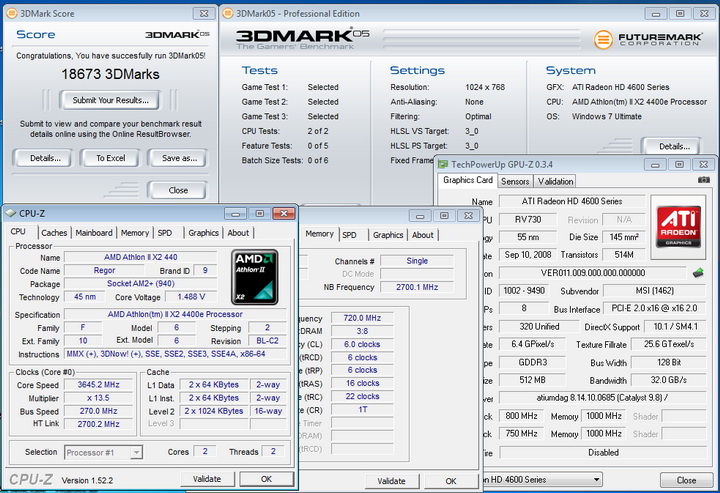720x493 pixels.
Task: Close the 3DMark Score dialog with Close button
Action: pyautogui.click(x=177, y=190)
